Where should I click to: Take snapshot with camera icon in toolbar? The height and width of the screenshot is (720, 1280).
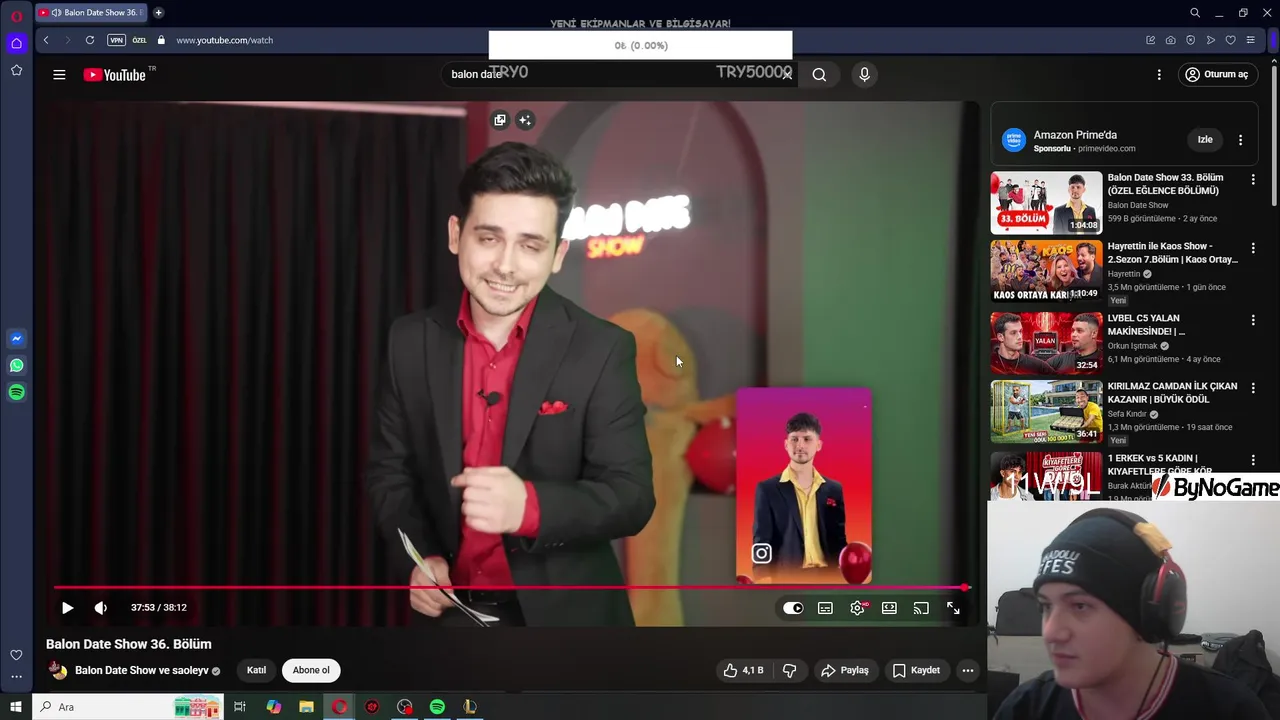[x=1170, y=40]
